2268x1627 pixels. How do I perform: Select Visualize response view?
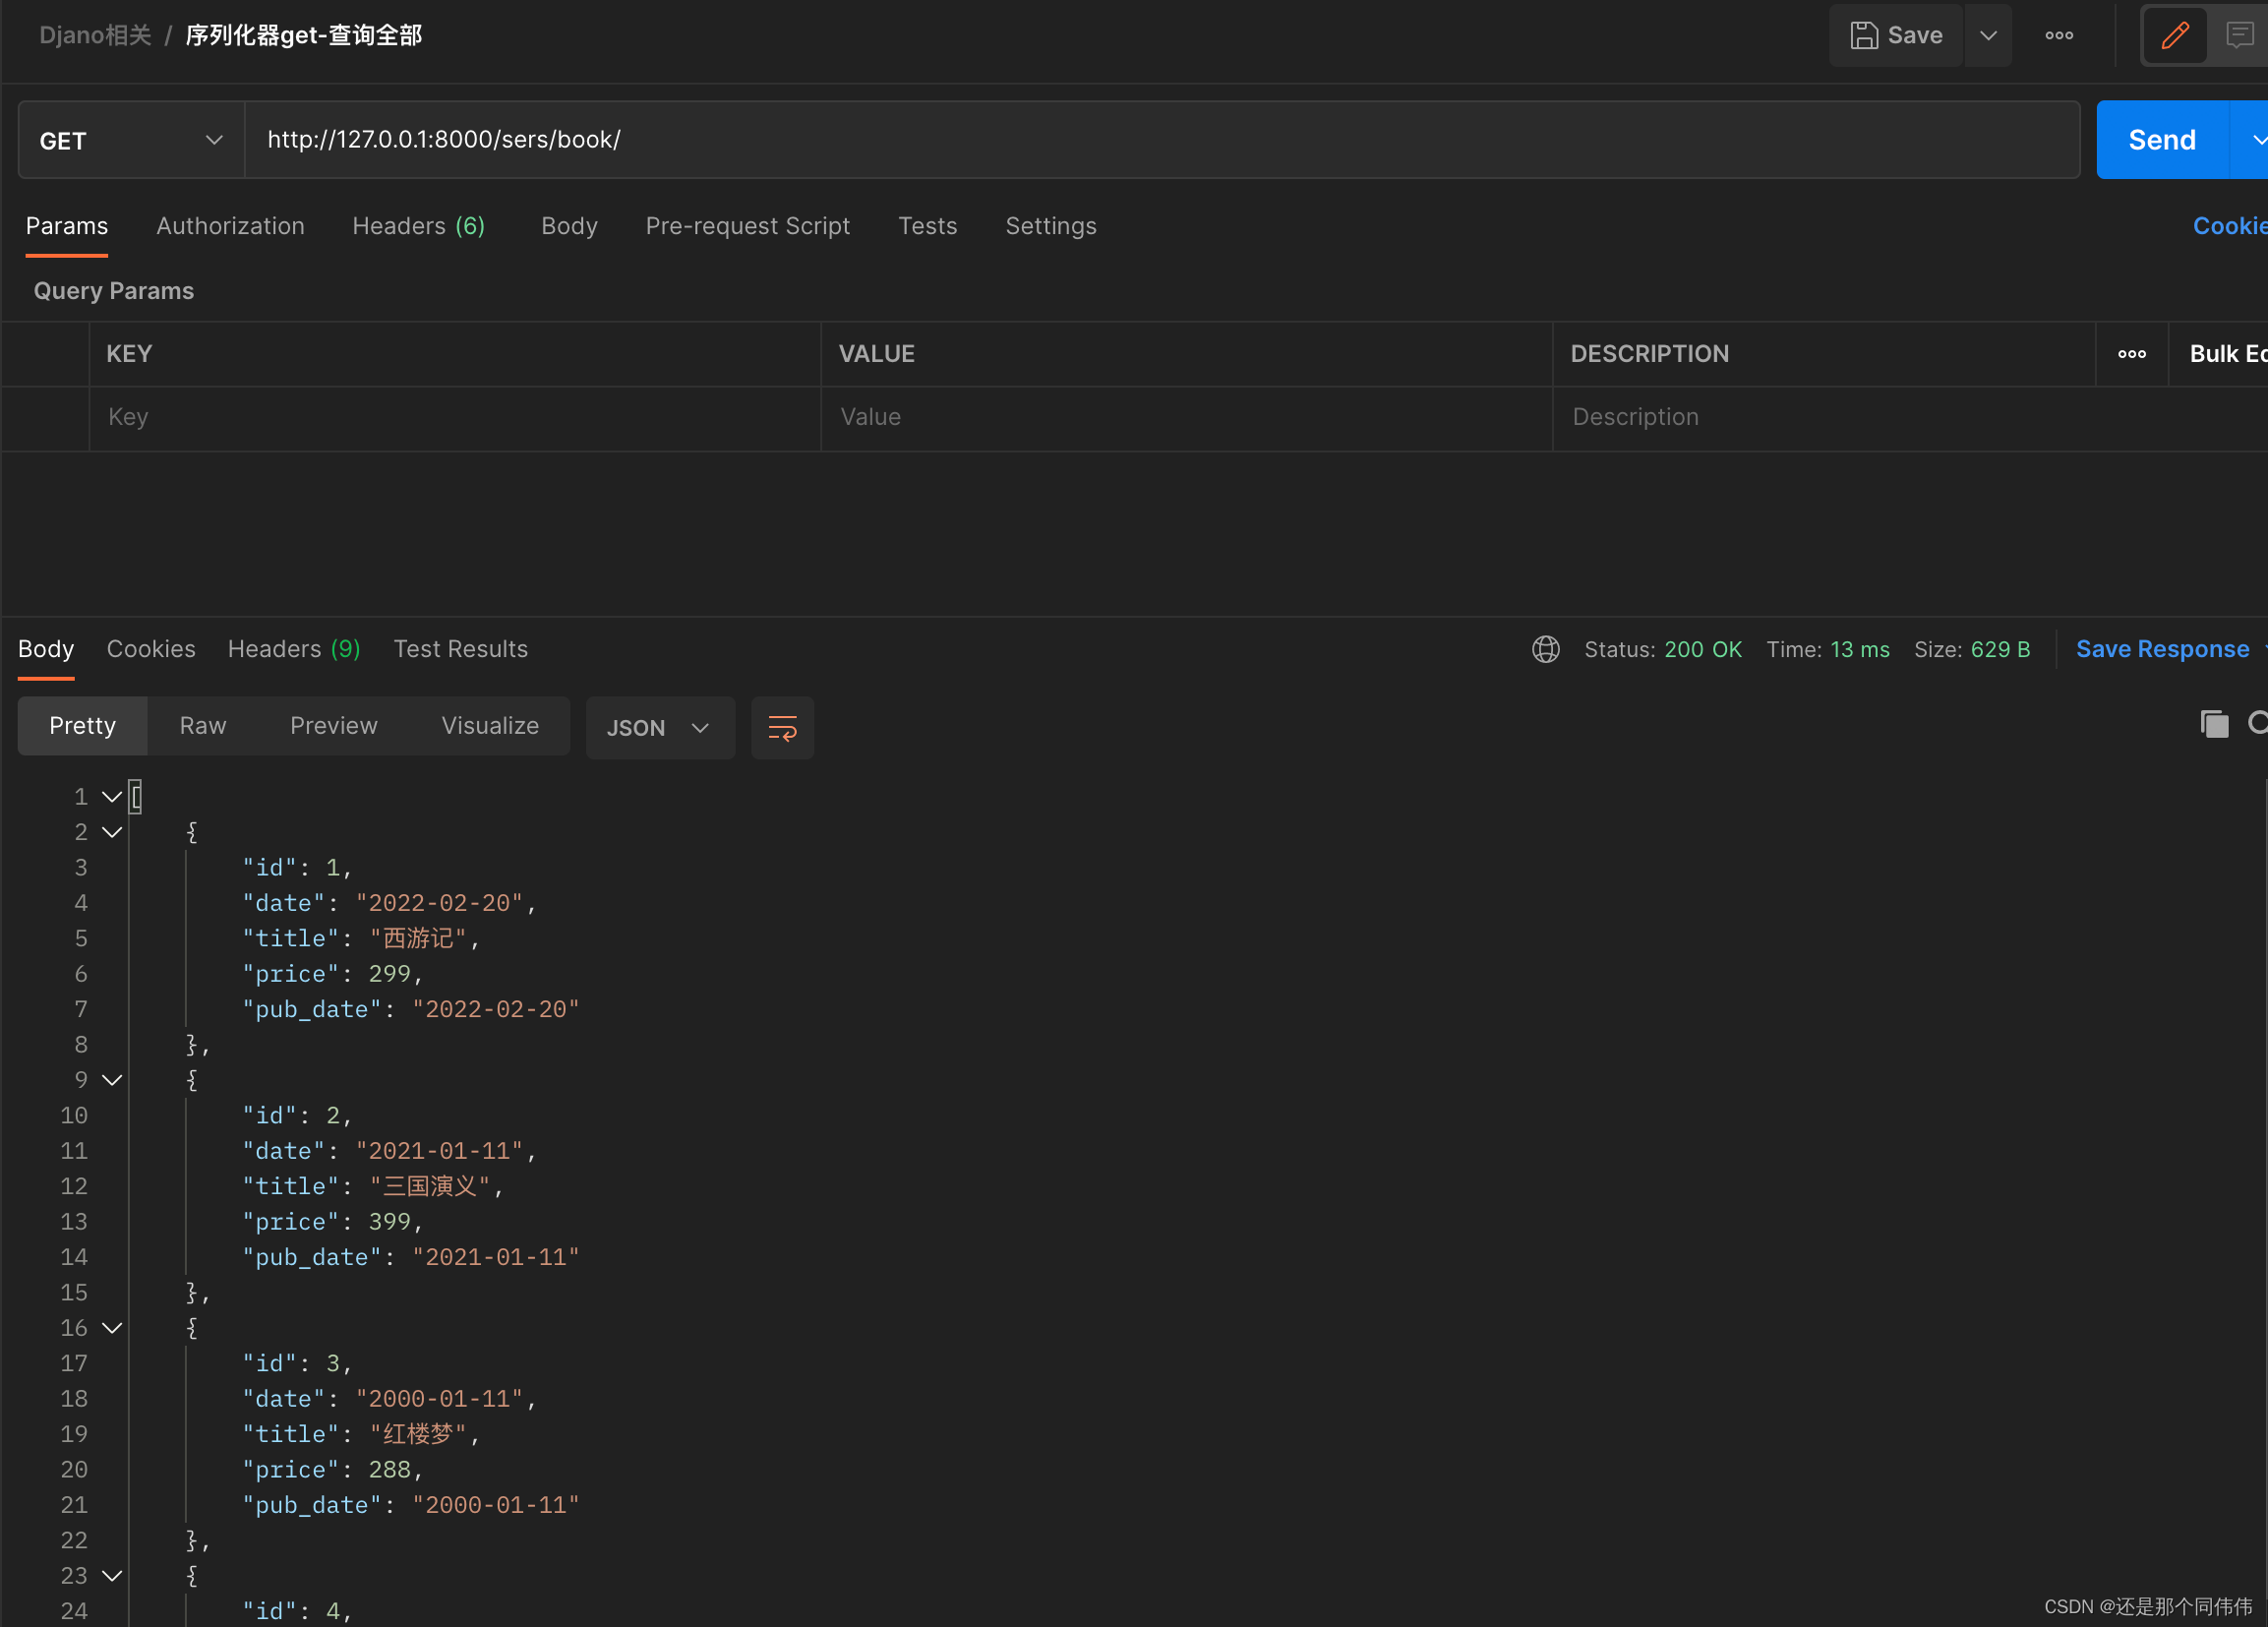tap(490, 726)
